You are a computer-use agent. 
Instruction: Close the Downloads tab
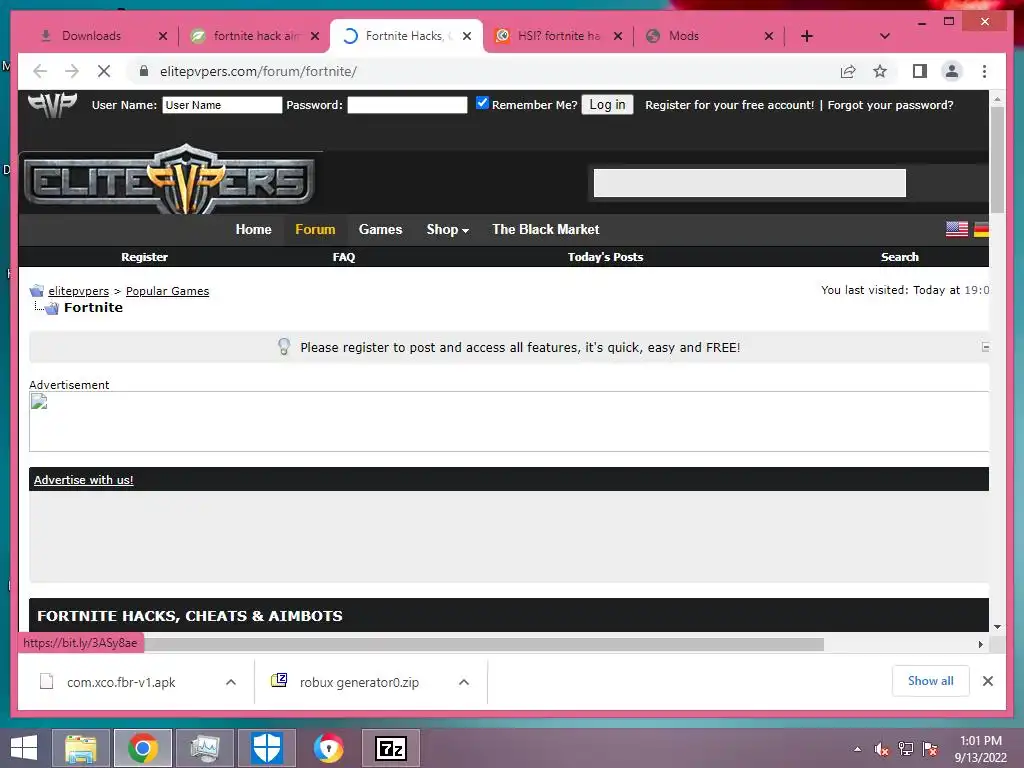click(163, 36)
